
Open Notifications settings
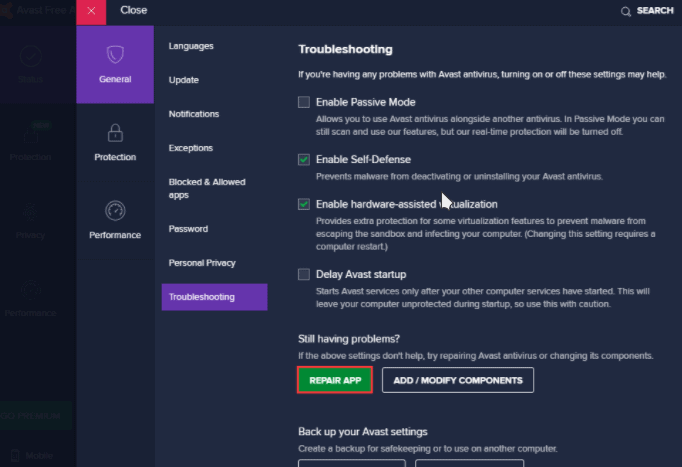click(x=194, y=114)
